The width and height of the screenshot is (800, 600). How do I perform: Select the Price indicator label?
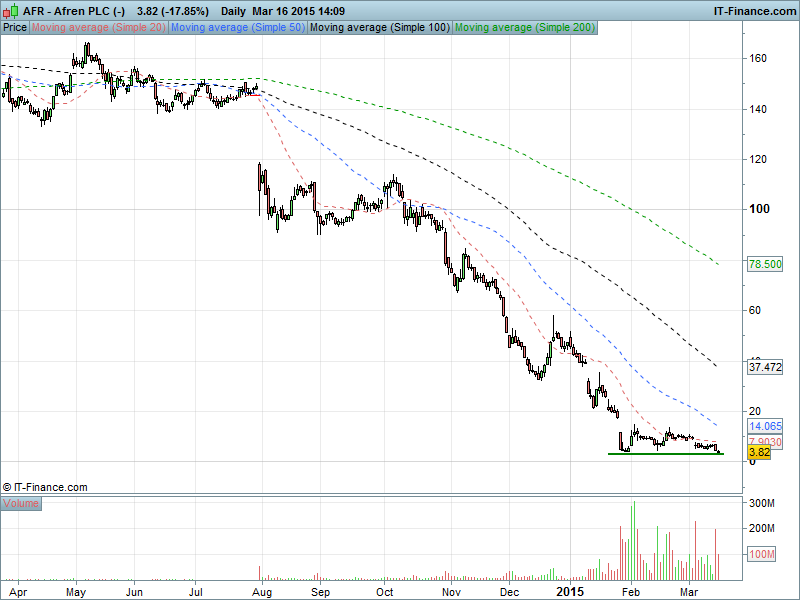tap(15, 28)
